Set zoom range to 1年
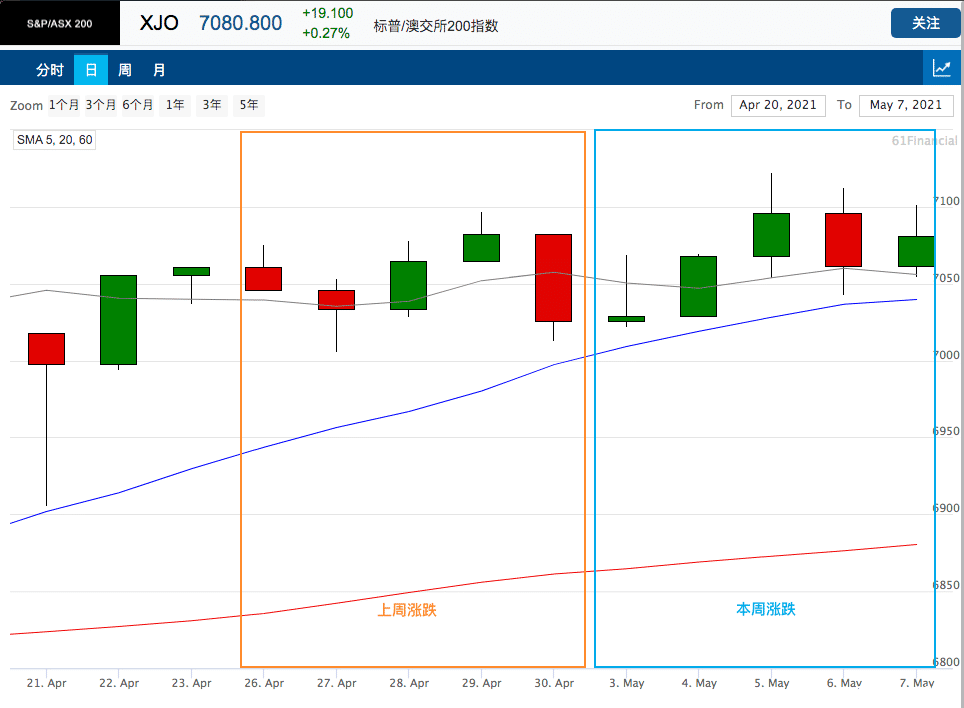The height and width of the screenshot is (708, 964). (175, 105)
